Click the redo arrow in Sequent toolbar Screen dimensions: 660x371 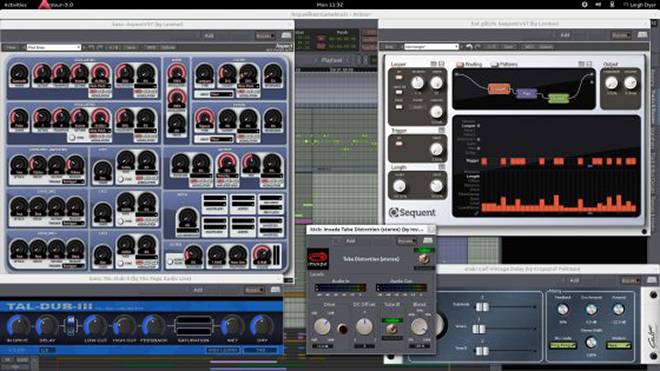coord(478,46)
